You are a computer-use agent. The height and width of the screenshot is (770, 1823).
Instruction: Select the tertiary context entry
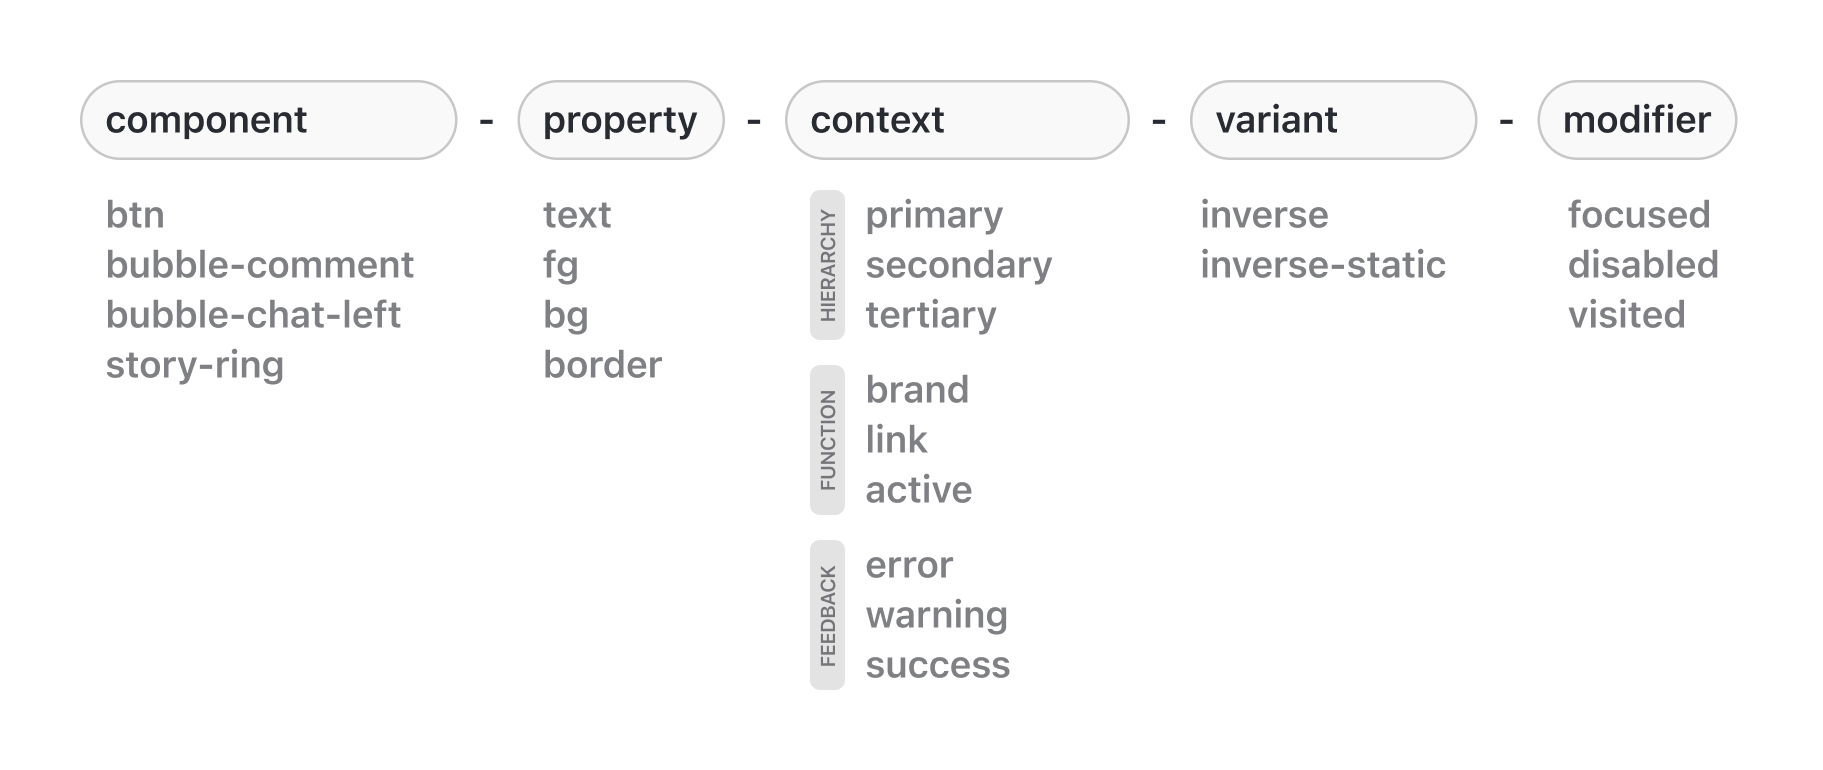click(931, 315)
